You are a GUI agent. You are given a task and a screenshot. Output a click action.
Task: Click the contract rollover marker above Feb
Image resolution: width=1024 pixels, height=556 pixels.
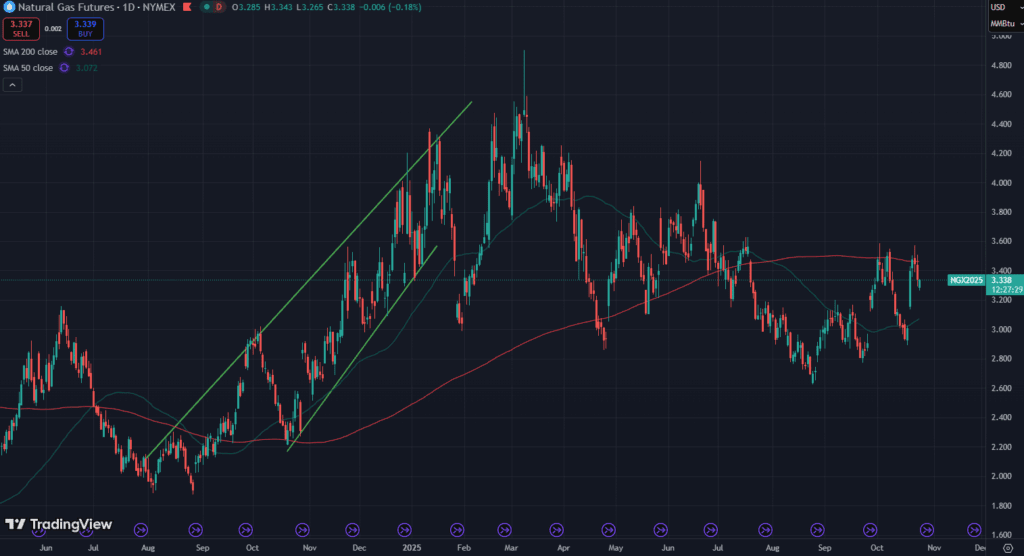tap(457, 530)
